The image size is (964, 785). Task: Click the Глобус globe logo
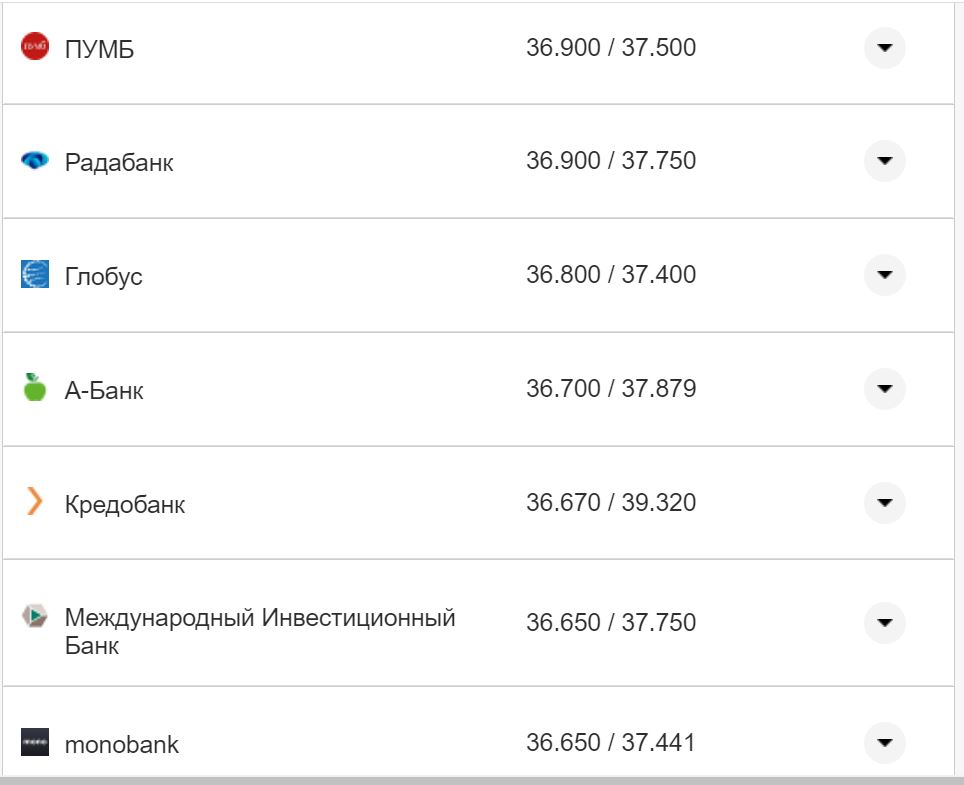coord(35,274)
